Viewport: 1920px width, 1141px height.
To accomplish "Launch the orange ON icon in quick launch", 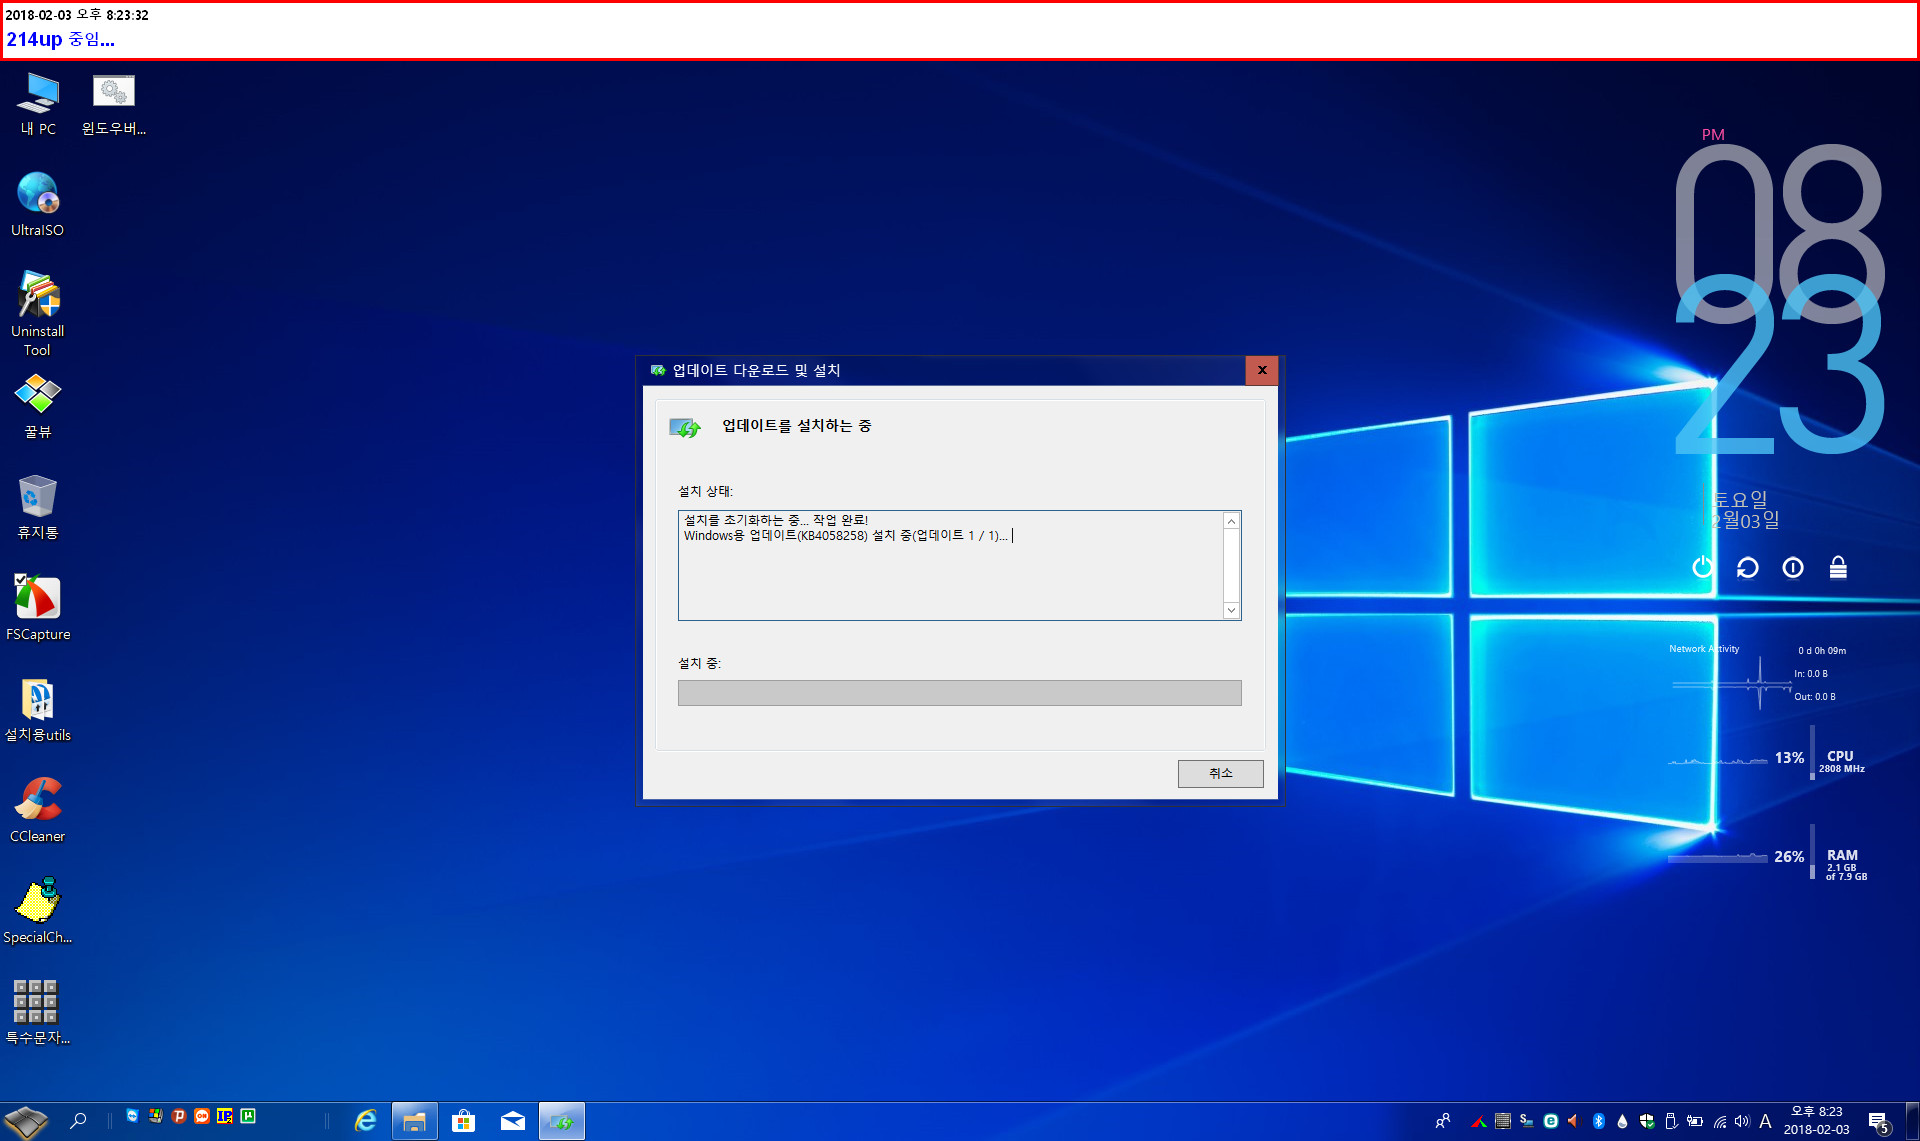I will click(x=202, y=1116).
